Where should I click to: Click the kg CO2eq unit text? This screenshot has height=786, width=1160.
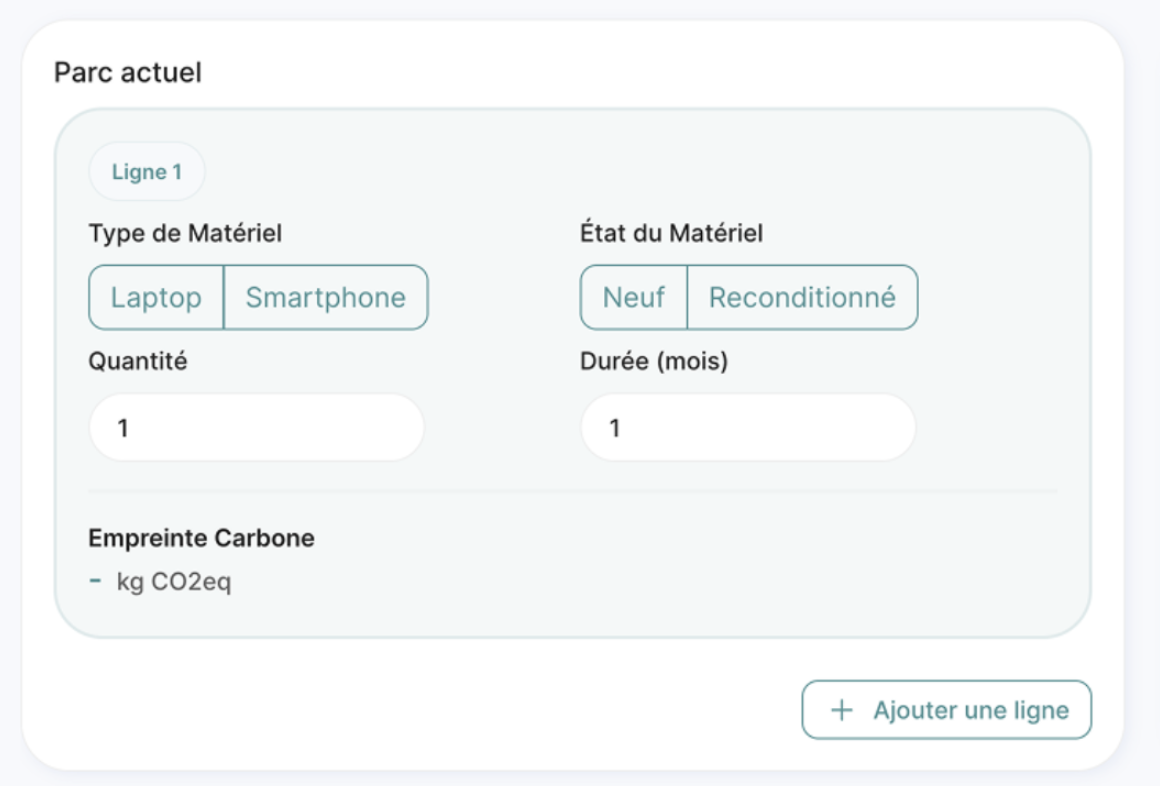click(x=174, y=582)
